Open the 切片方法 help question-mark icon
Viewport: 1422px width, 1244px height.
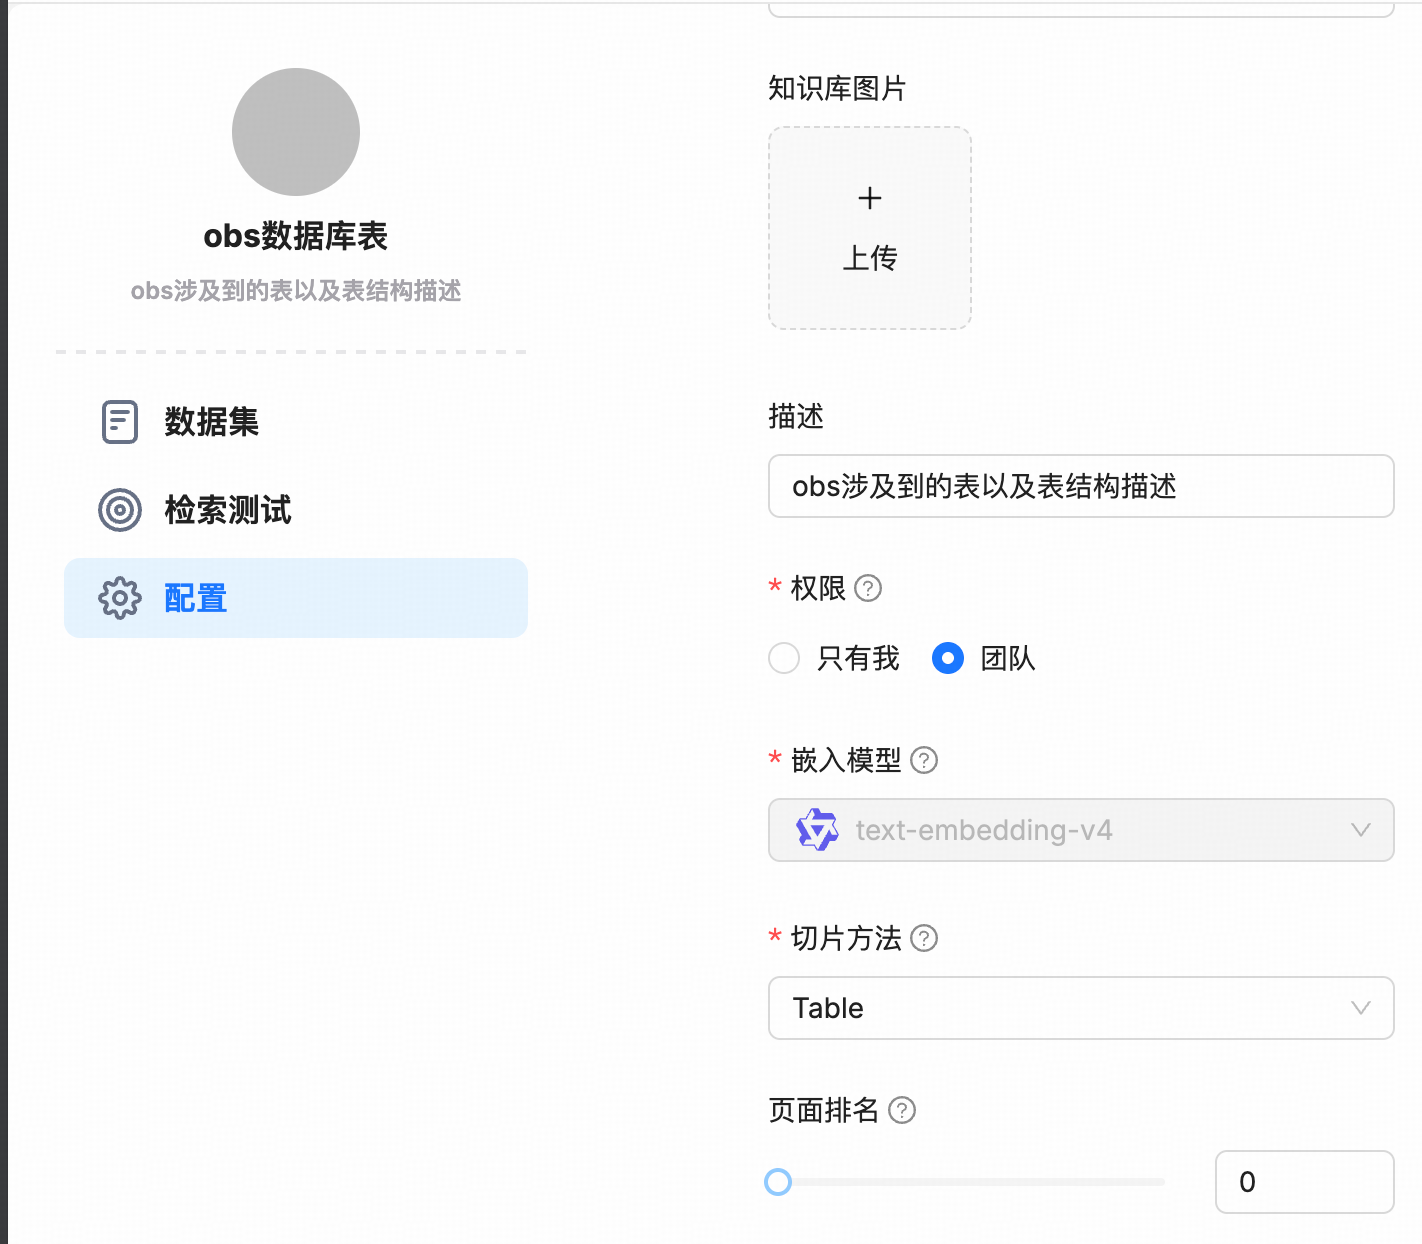click(x=925, y=939)
